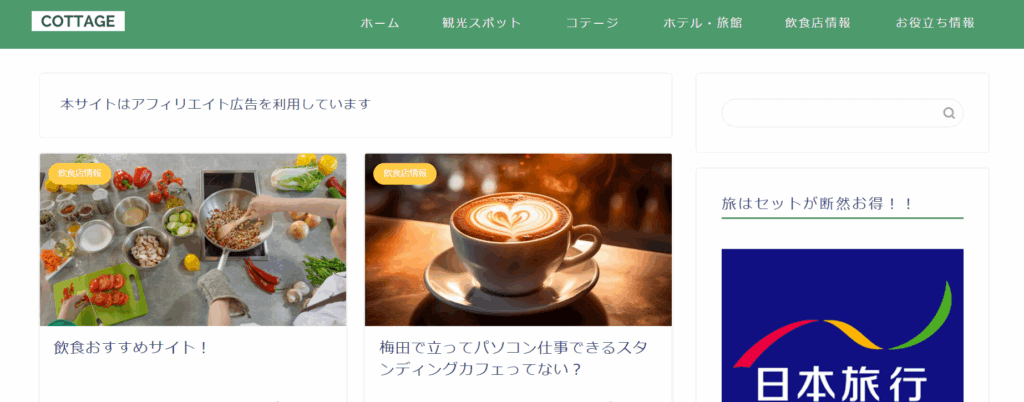Click the 日本旅行 banner logo

842,325
